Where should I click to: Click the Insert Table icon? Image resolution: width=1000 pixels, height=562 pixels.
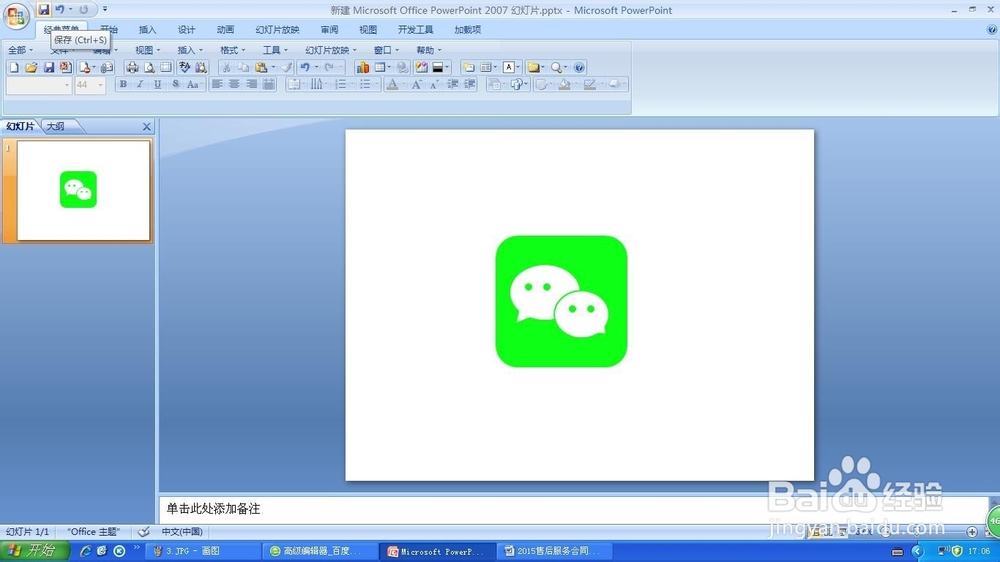pyautogui.click(x=379, y=67)
